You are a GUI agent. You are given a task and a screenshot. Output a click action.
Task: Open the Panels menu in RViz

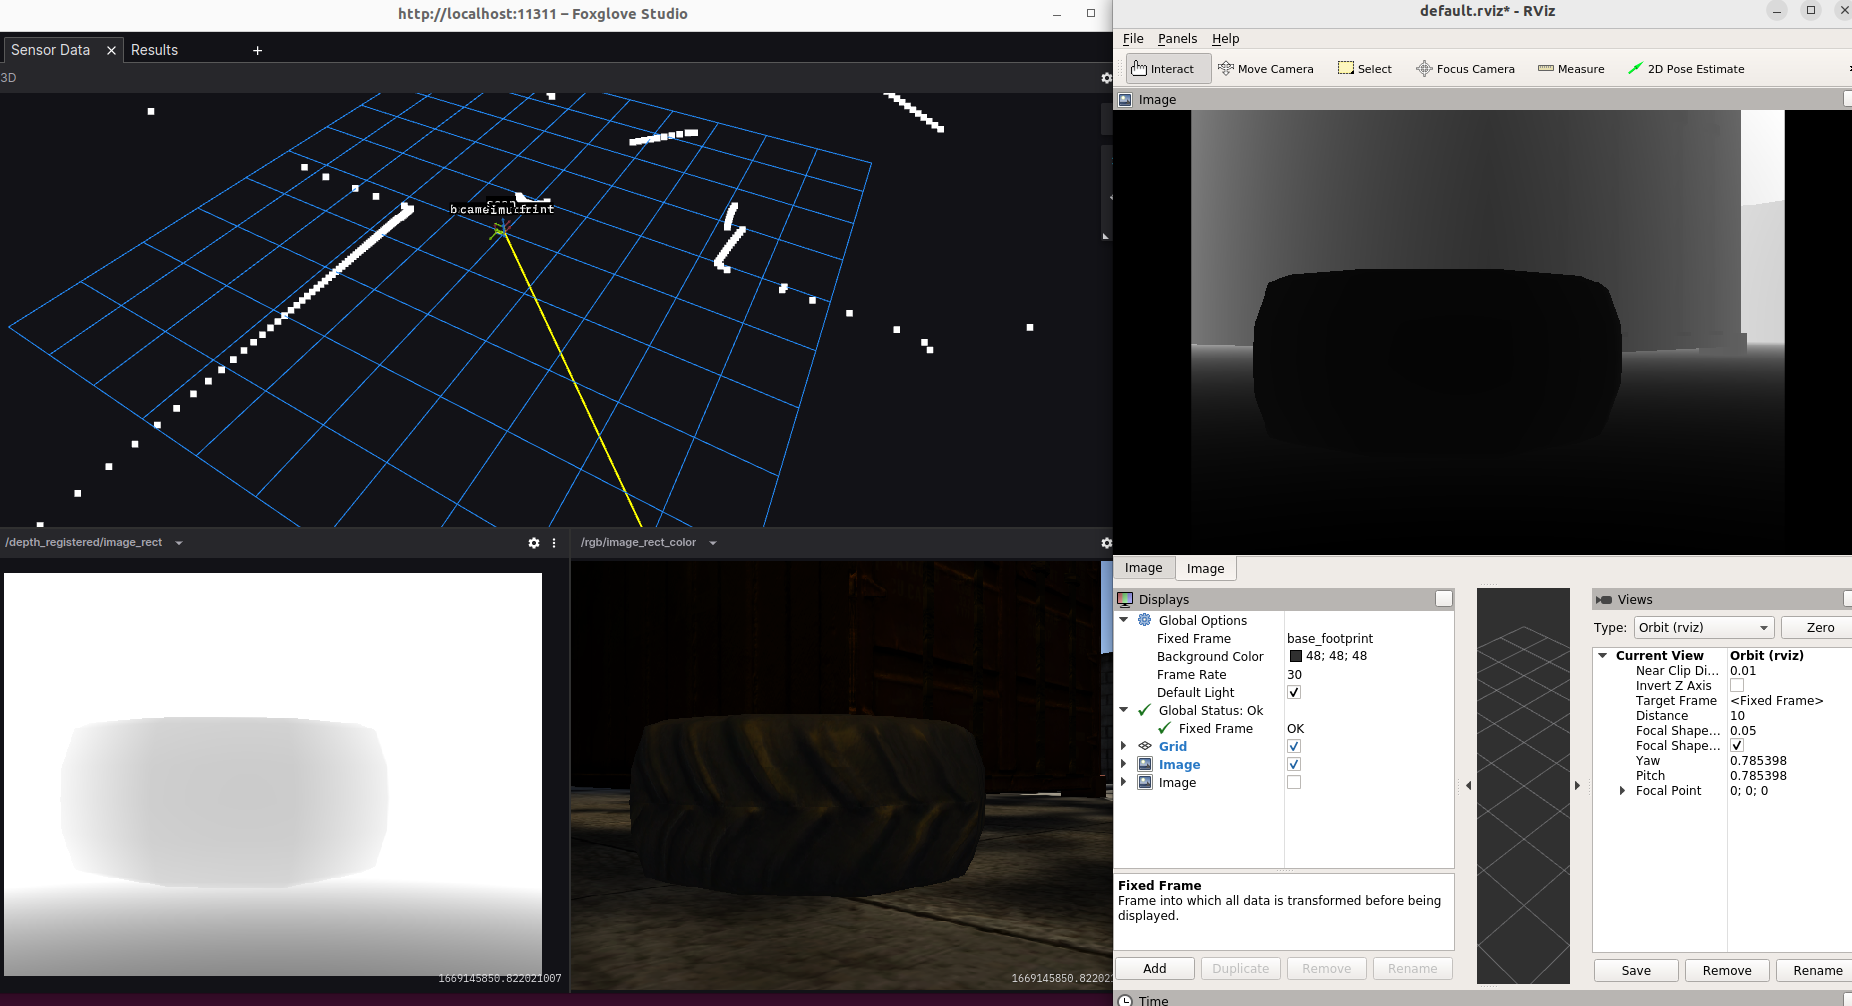pyautogui.click(x=1177, y=38)
